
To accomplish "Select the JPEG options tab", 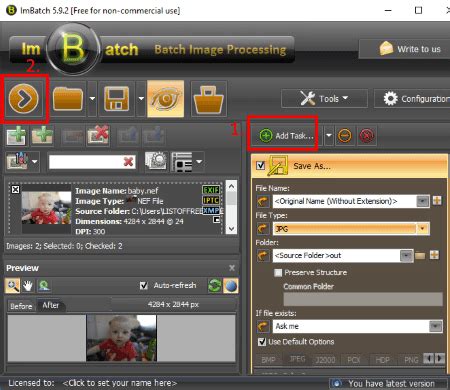I will click(297, 359).
